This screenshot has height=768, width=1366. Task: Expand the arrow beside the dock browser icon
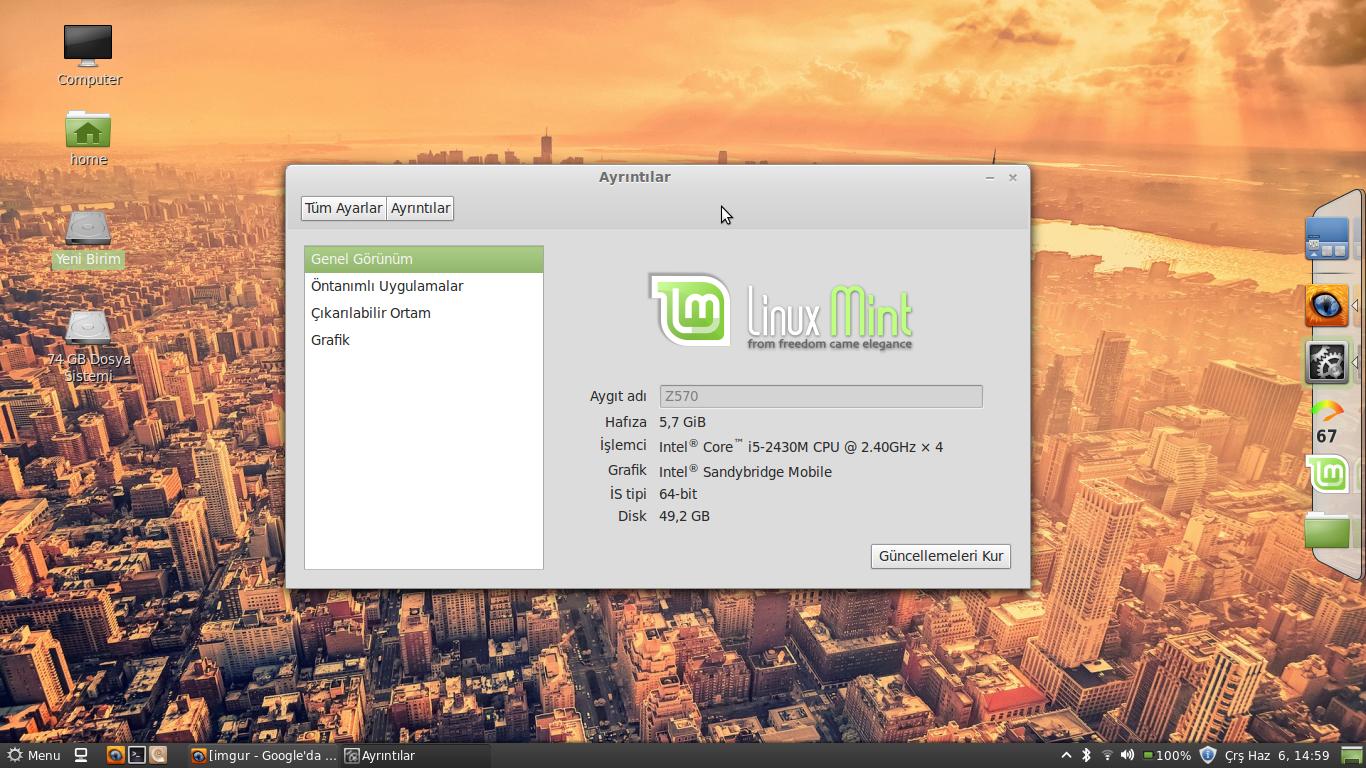1355,305
